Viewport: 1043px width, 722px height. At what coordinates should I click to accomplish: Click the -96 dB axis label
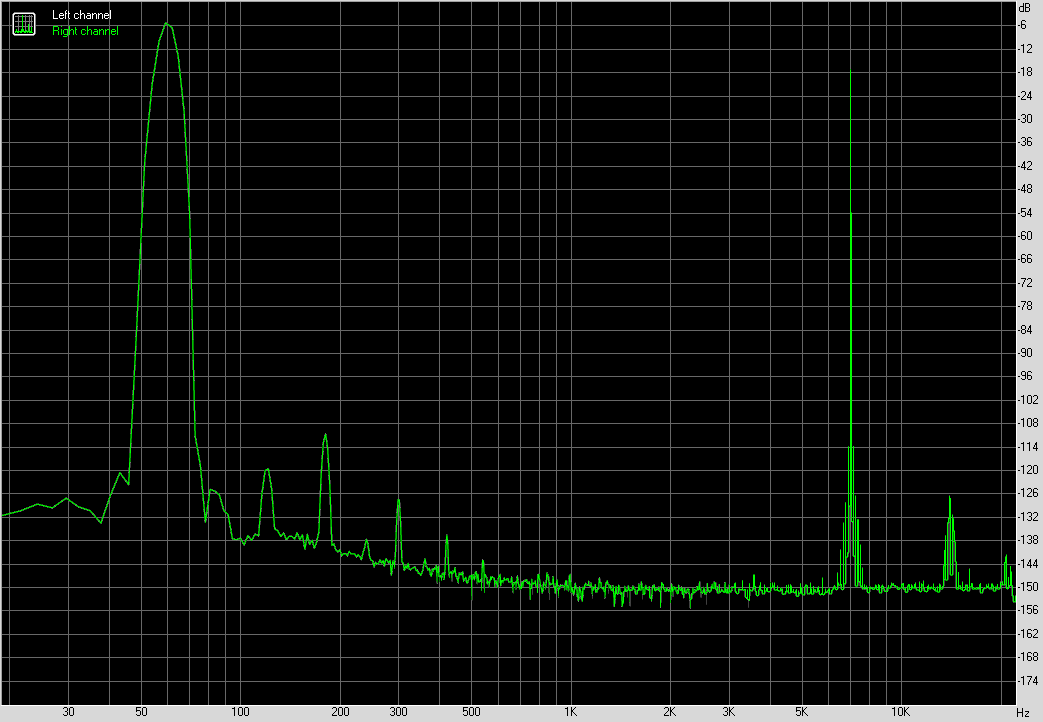point(1026,376)
